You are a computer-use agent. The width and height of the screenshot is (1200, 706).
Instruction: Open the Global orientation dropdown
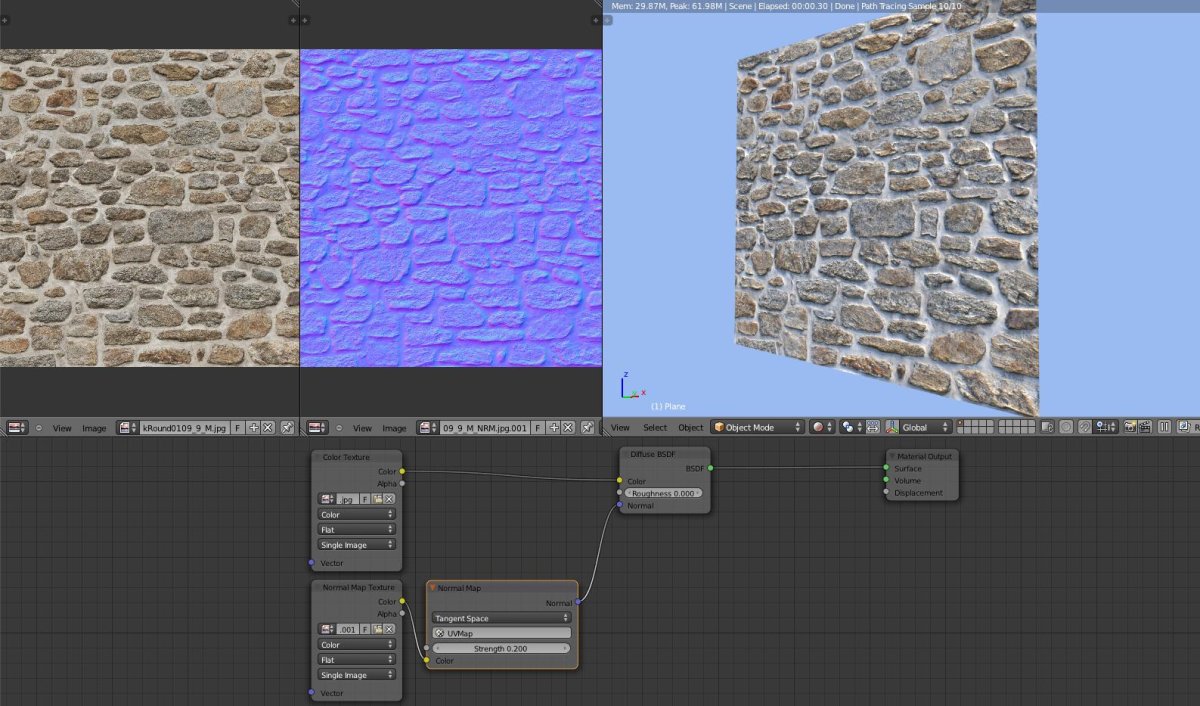click(925, 427)
